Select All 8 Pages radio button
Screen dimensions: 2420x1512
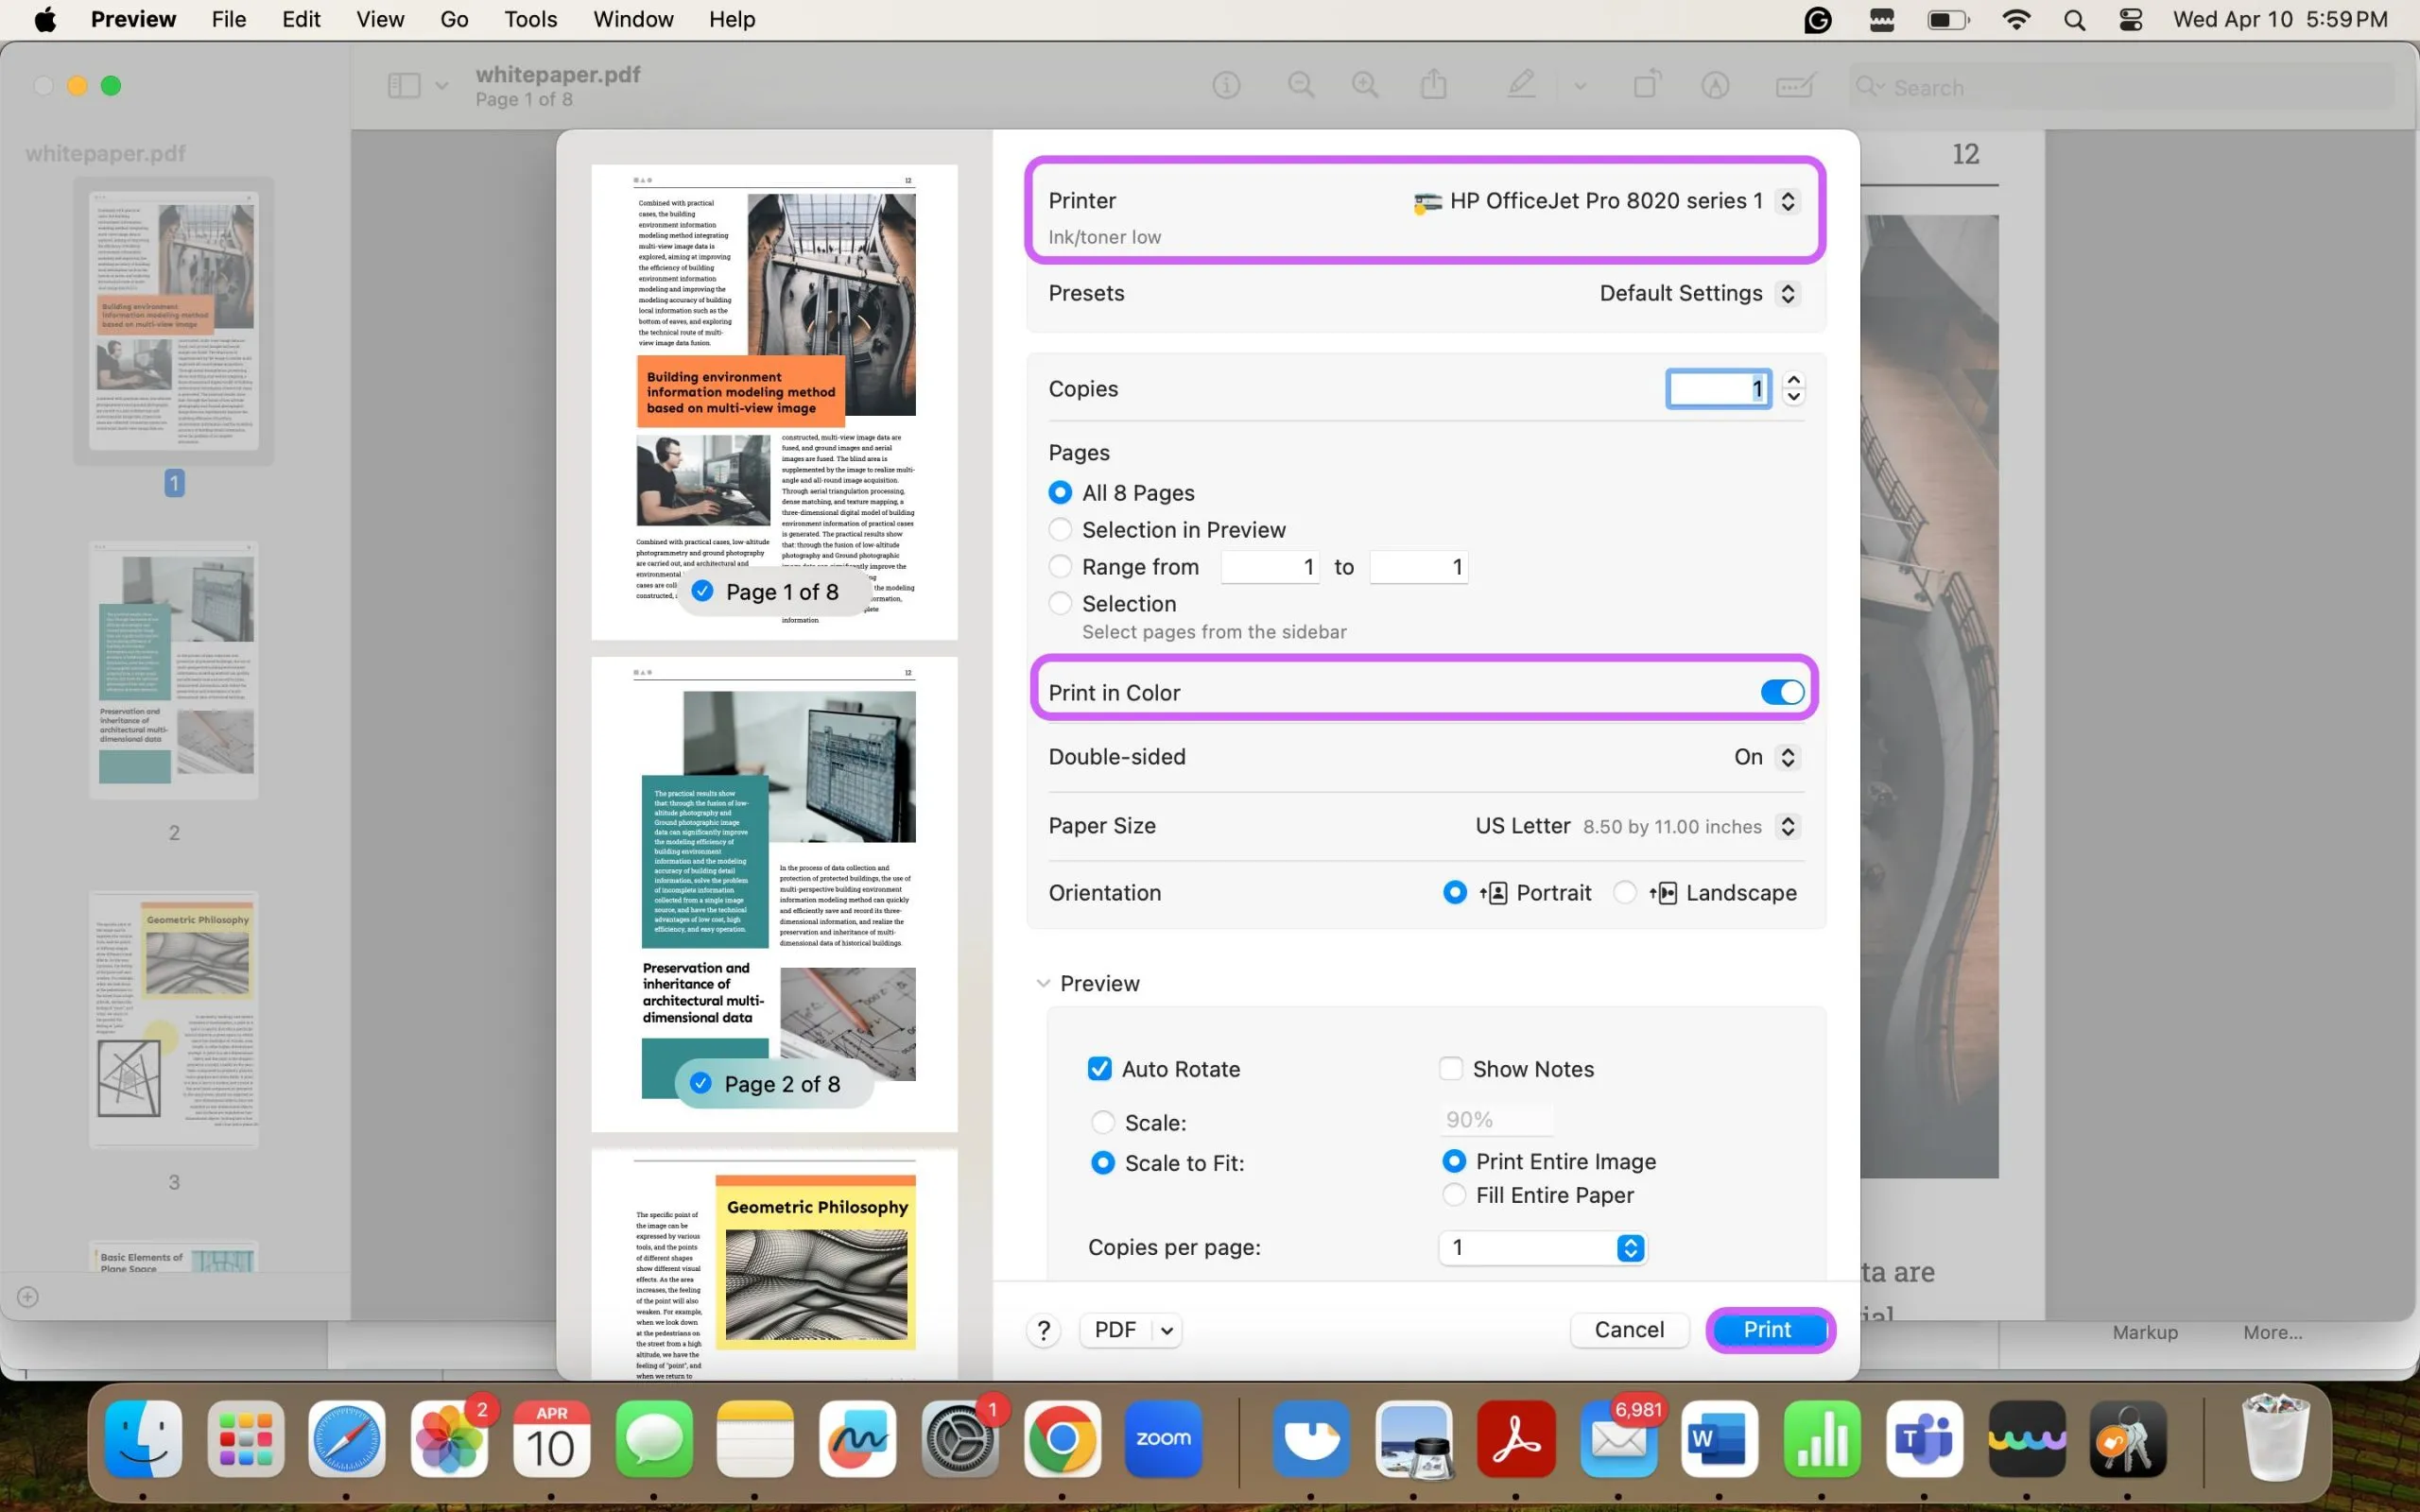coord(1060,493)
